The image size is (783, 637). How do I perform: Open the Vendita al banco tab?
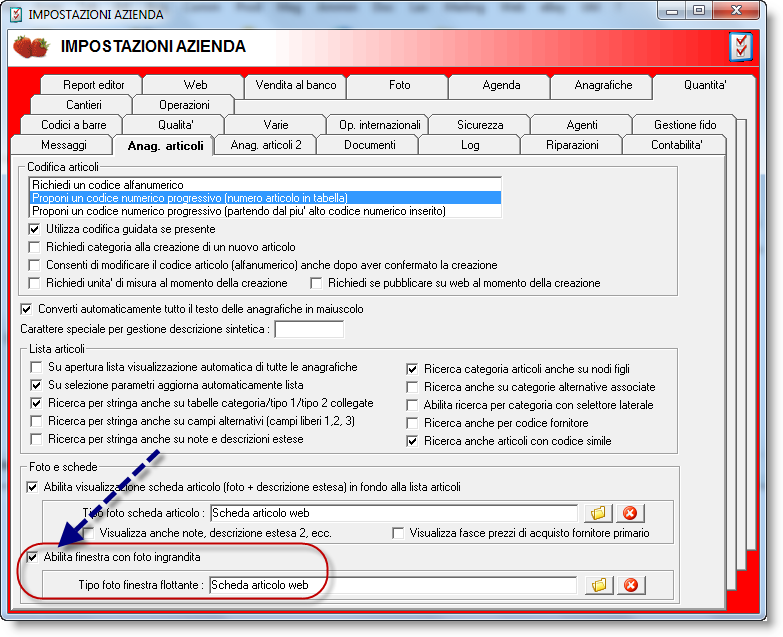tap(296, 85)
